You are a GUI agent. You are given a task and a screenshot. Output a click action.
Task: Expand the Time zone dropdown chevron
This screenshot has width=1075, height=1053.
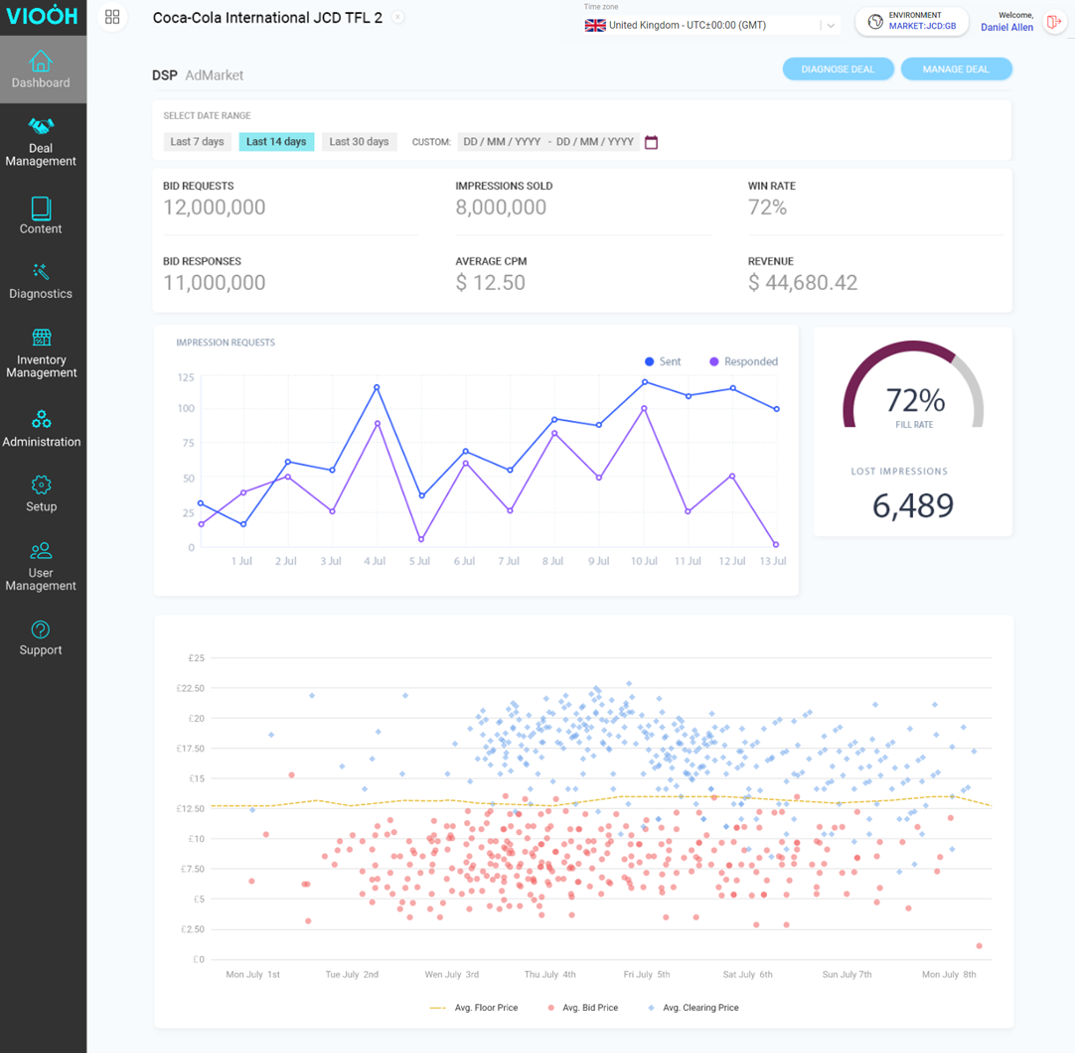tap(831, 25)
